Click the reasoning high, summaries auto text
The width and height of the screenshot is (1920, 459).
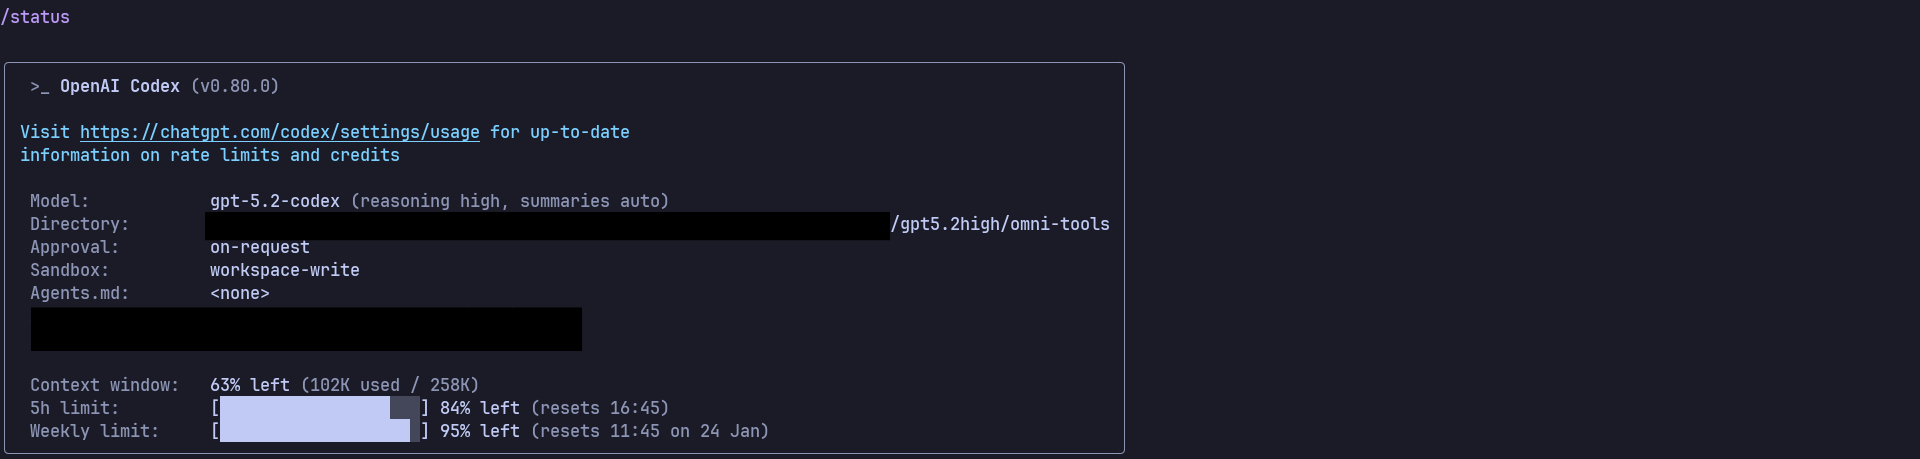tap(510, 201)
